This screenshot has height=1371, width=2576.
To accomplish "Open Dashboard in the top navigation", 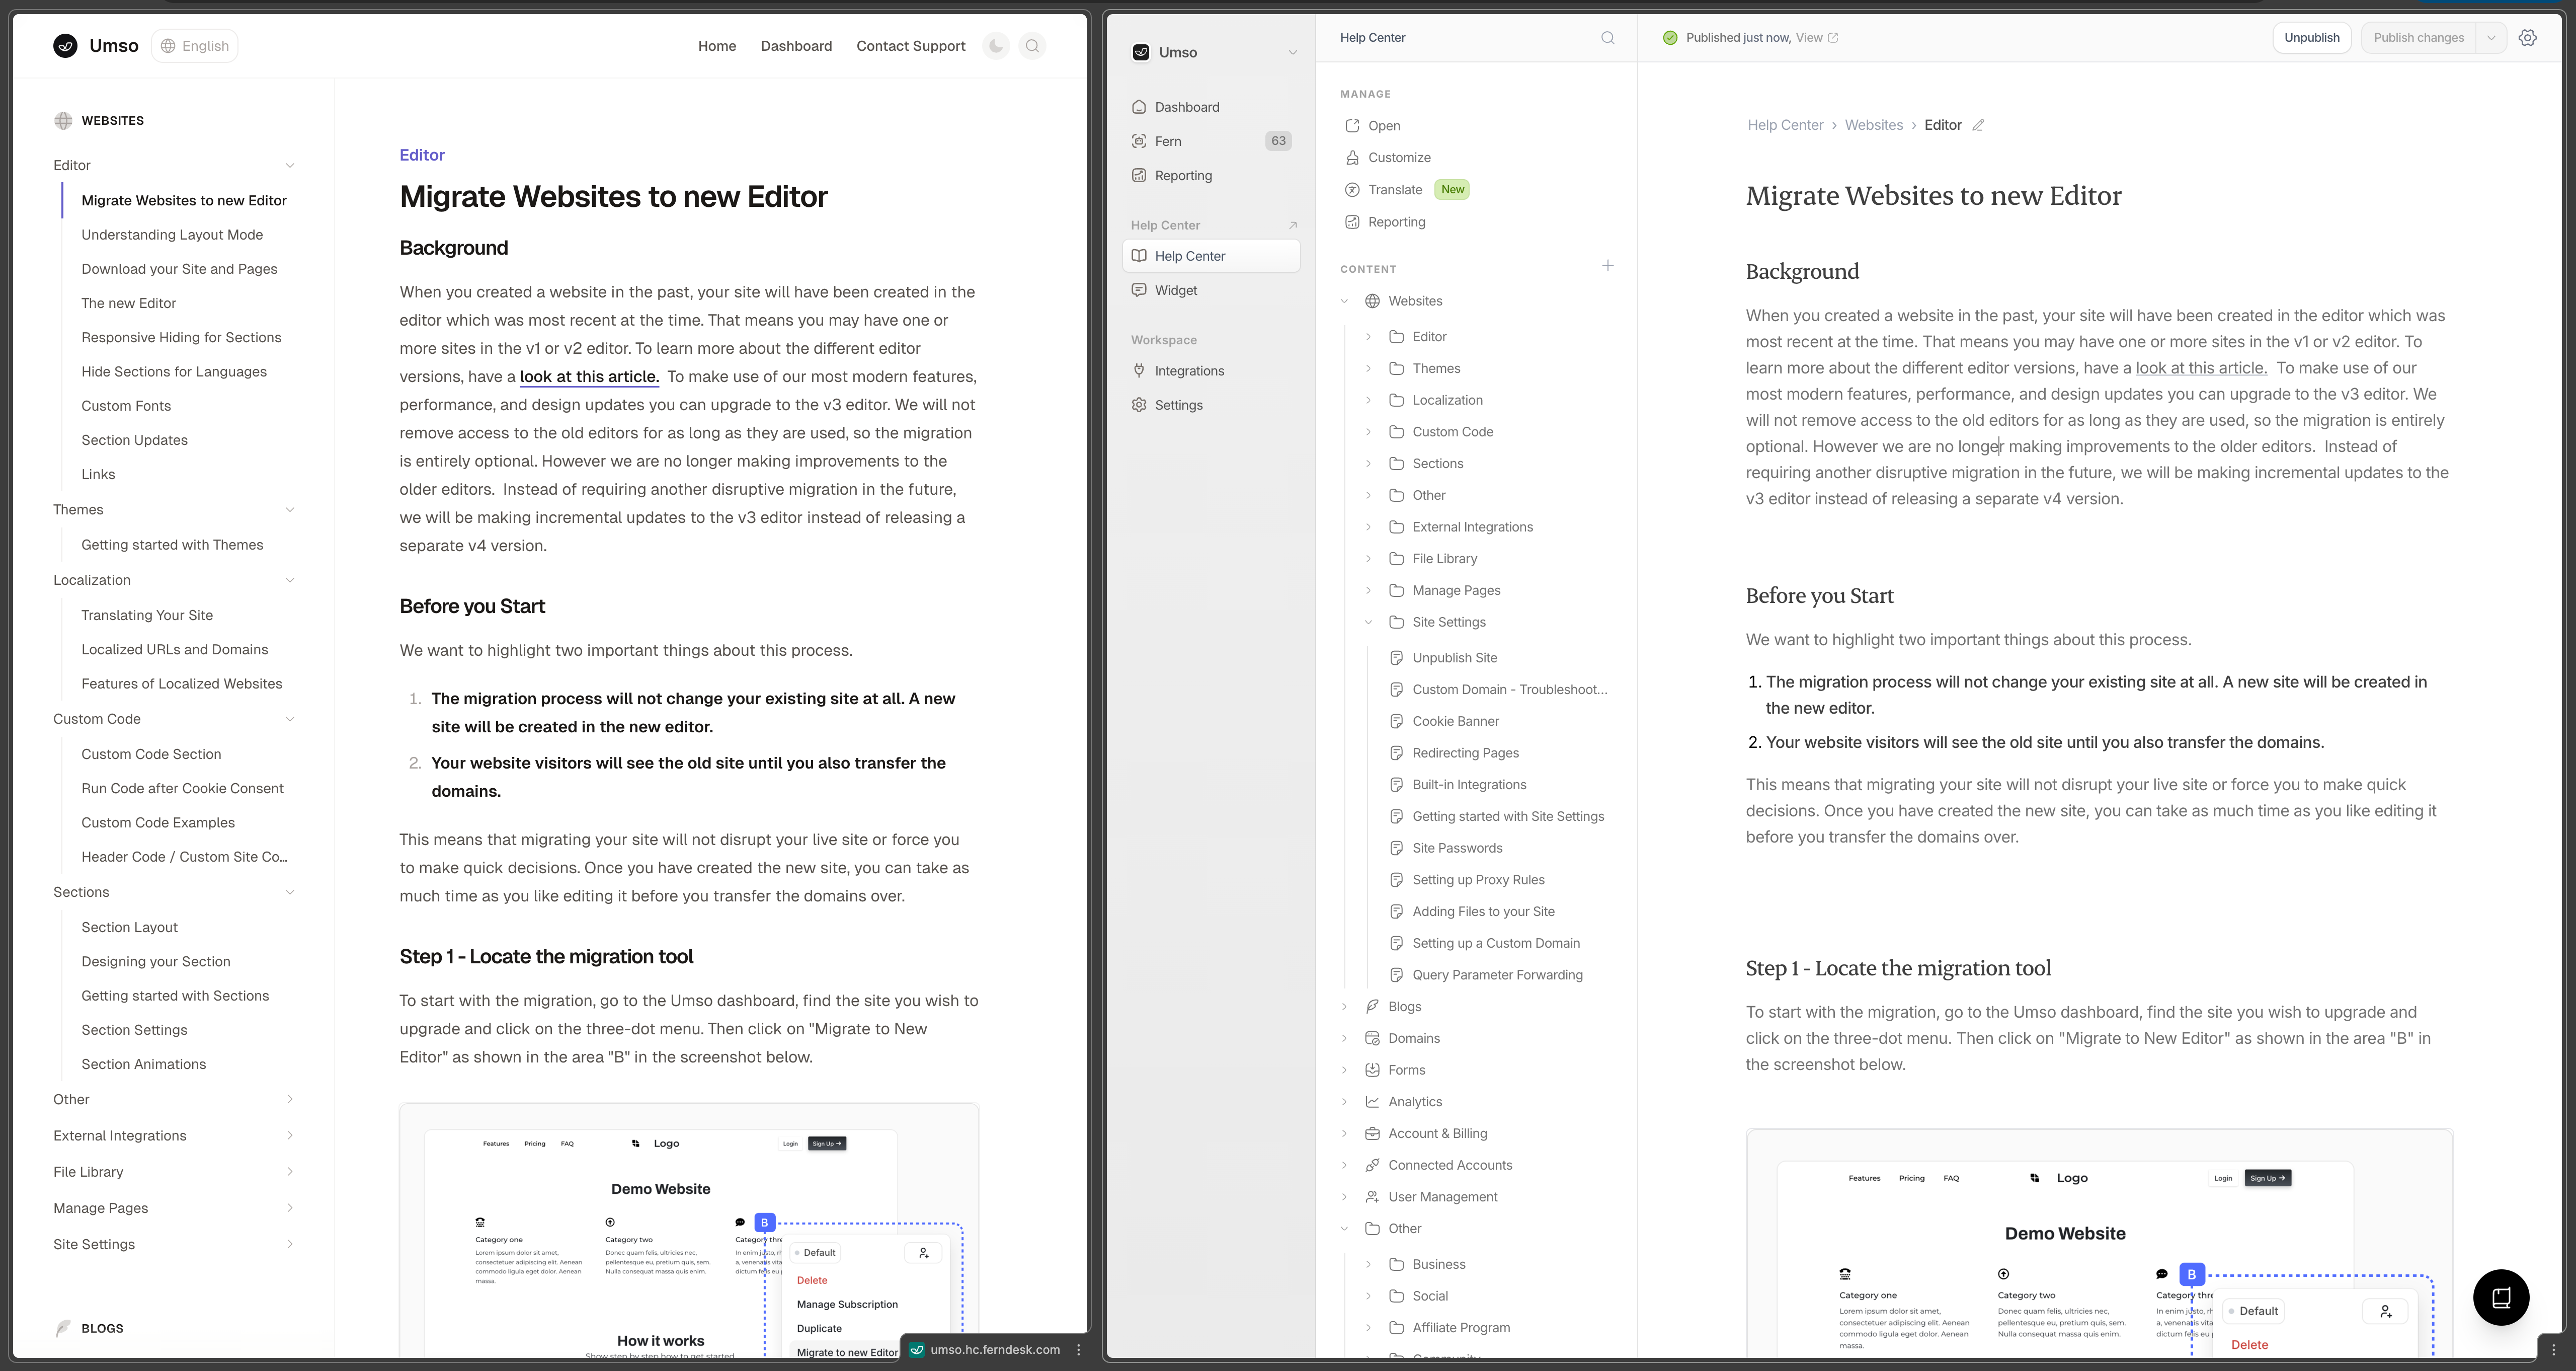I will pyautogui.click(x=796, y=46).
